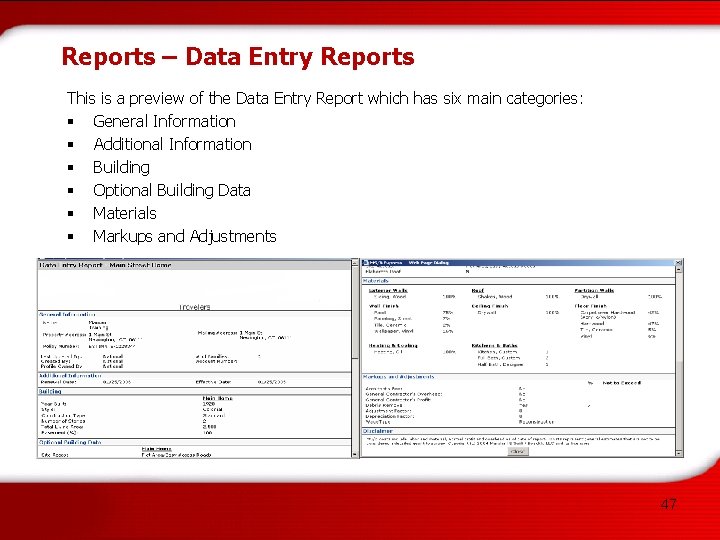The image size is (720, 540).
Task: Click the 'Materials' bullet on the slide
Action: [124, 213]
